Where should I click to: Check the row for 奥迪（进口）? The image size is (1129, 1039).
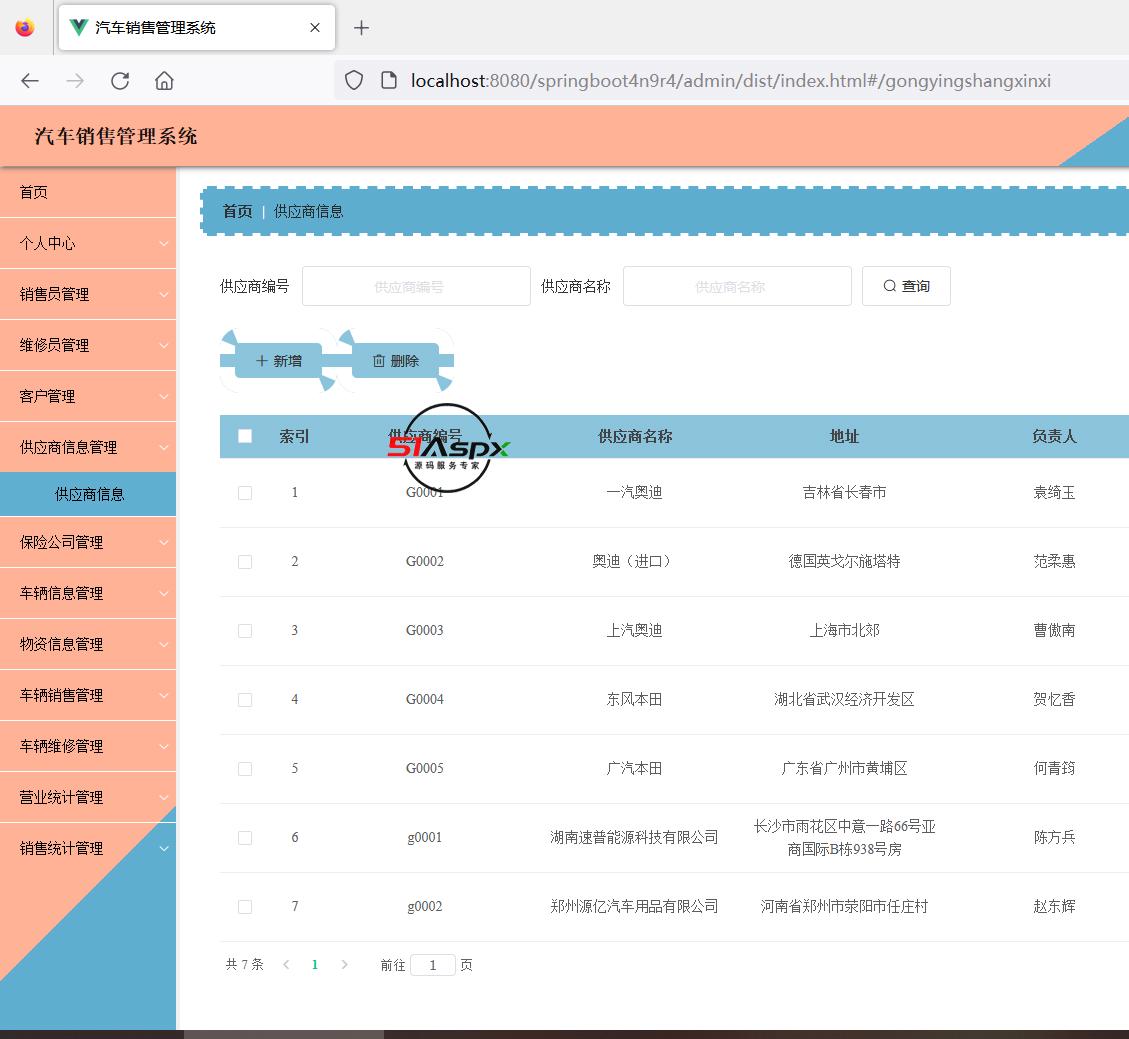(245, 562)
